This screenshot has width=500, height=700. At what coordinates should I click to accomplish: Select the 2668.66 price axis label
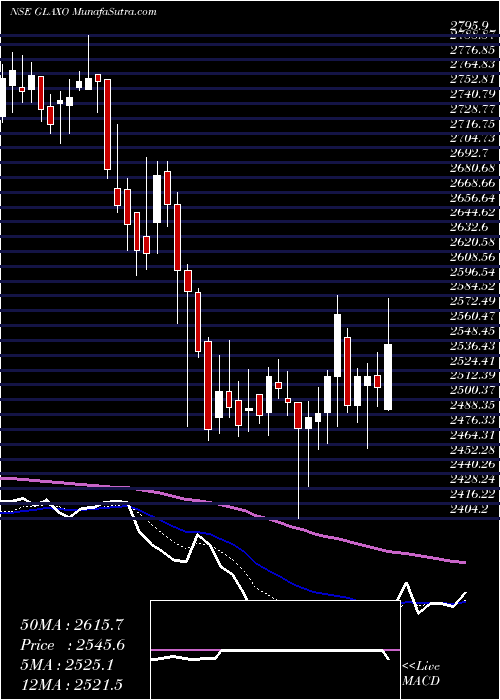(x=473, y=183)
